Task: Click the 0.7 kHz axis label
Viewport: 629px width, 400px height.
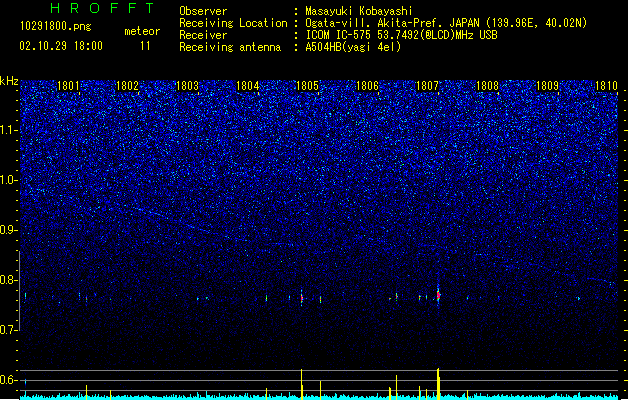Action: pos(8,330)
